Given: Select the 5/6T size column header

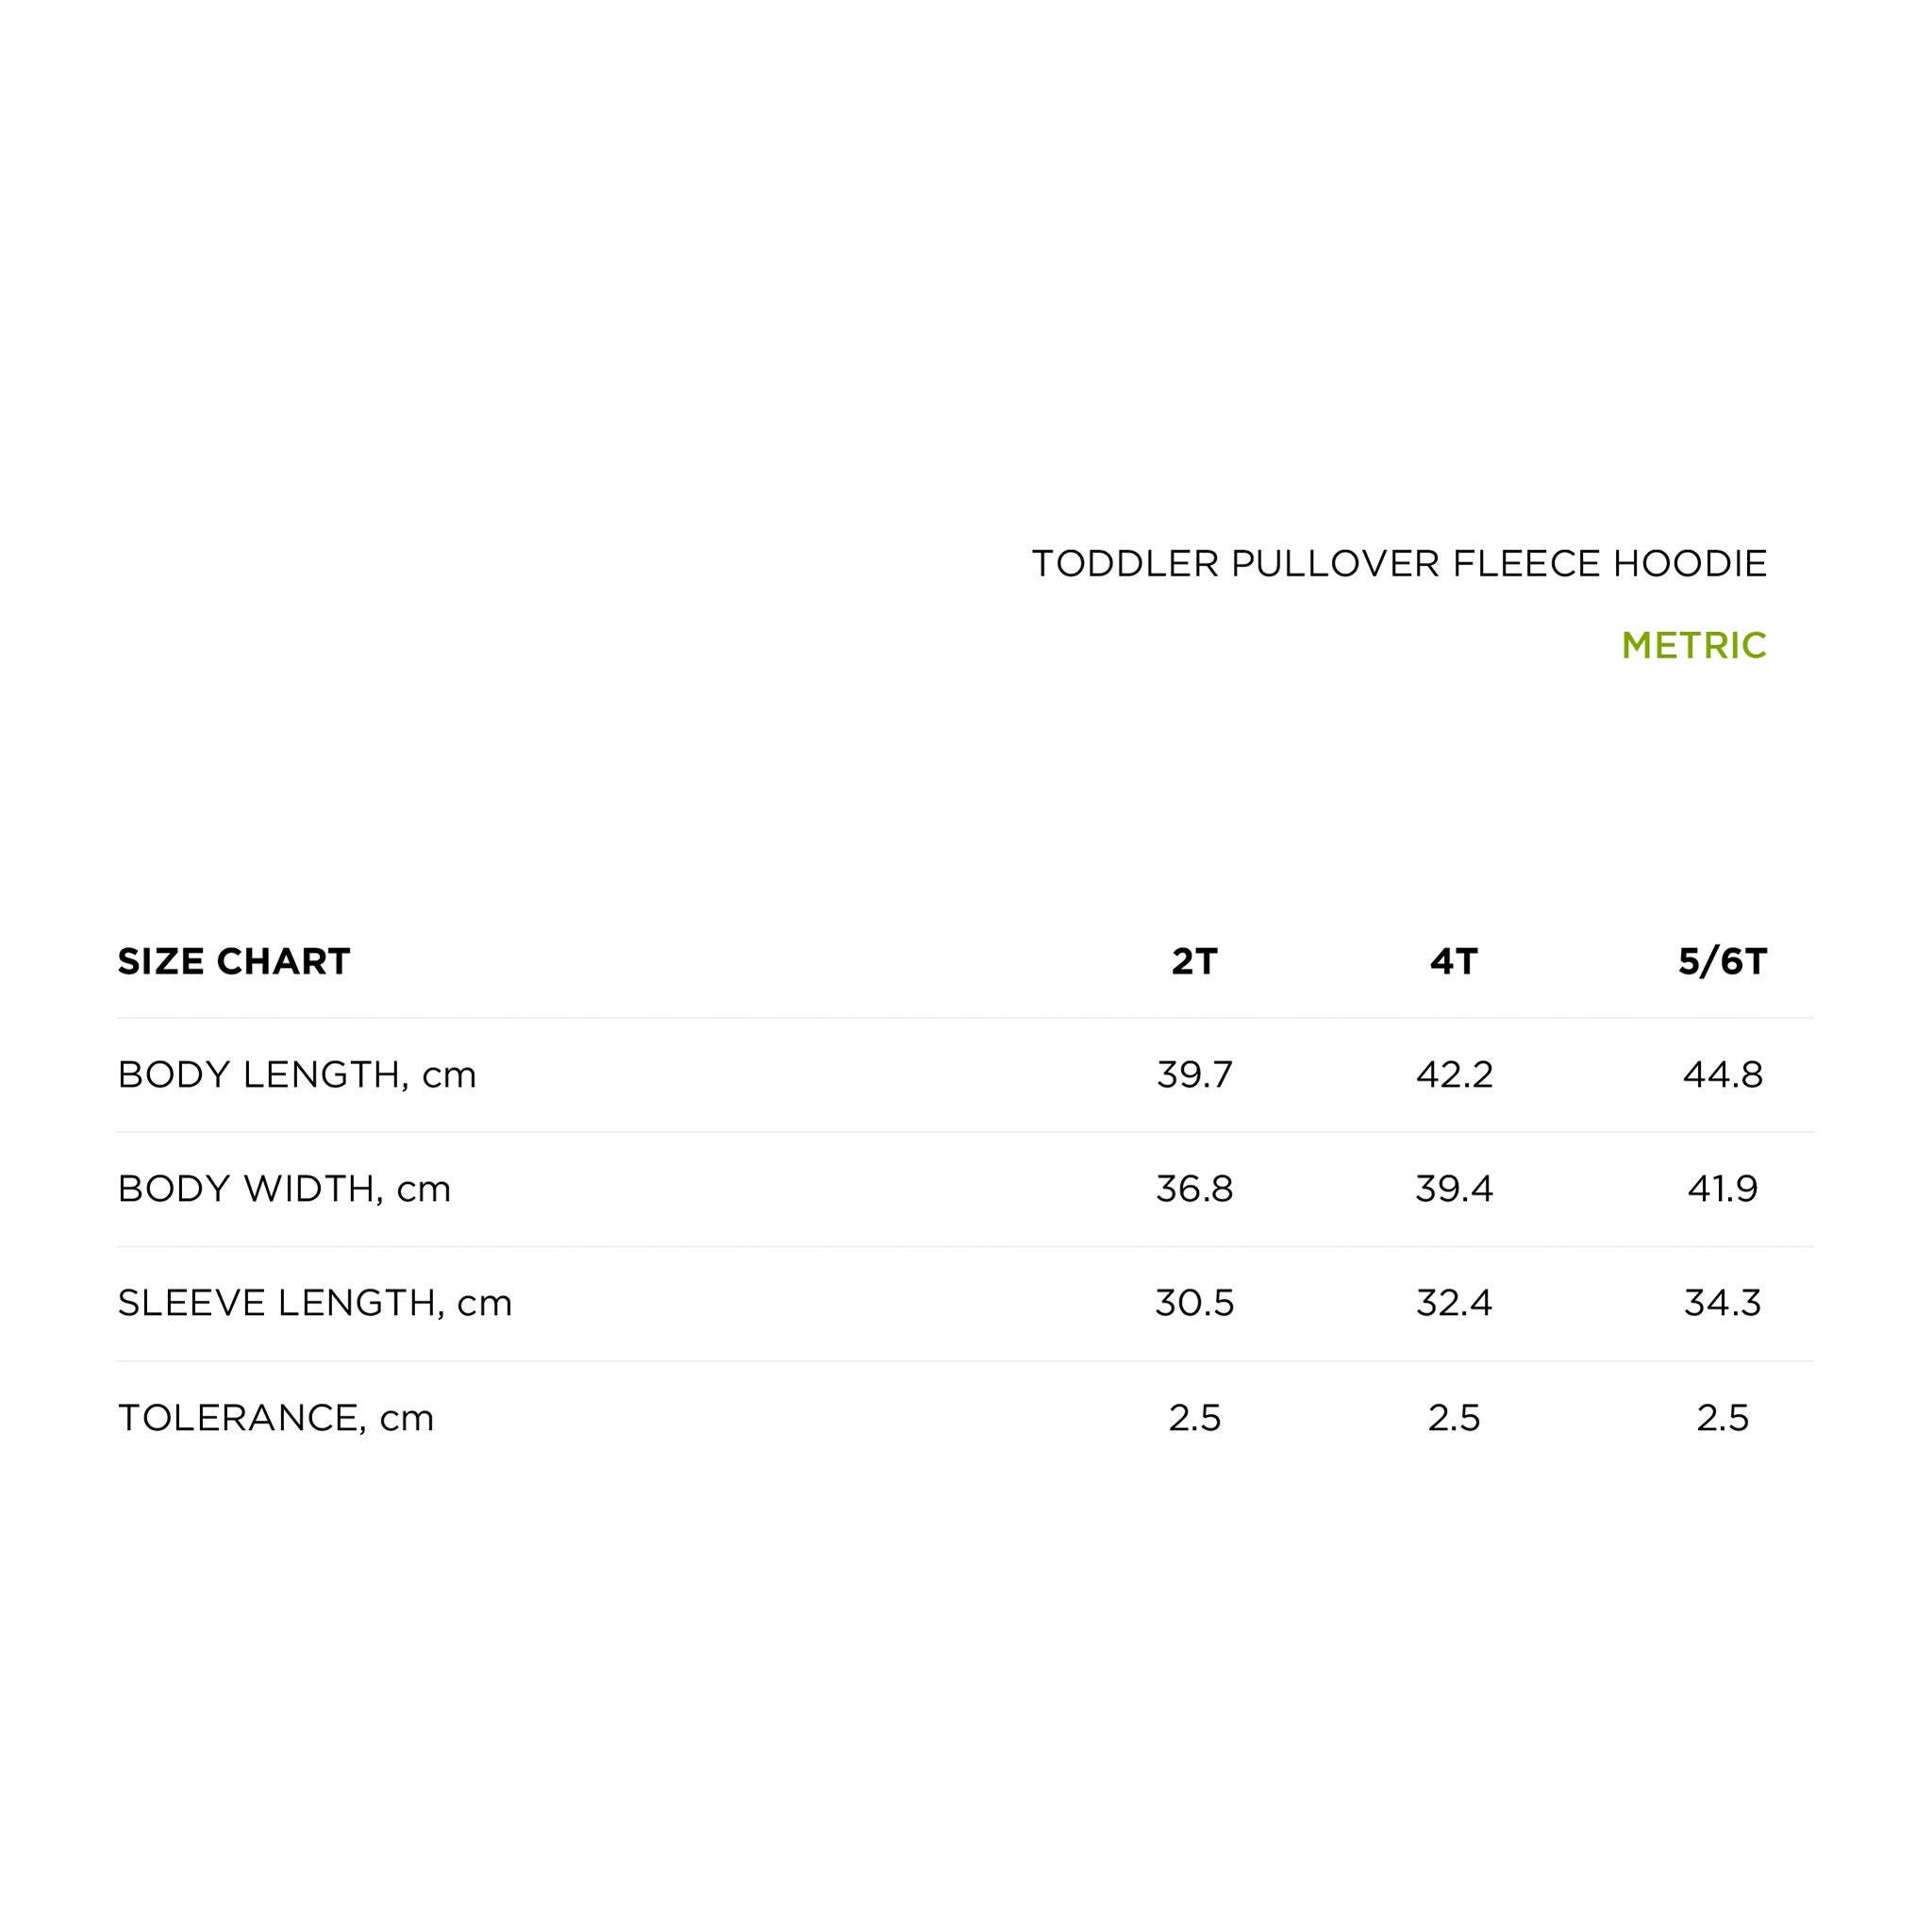Looking at the screenshot, I should point(1722,962).
